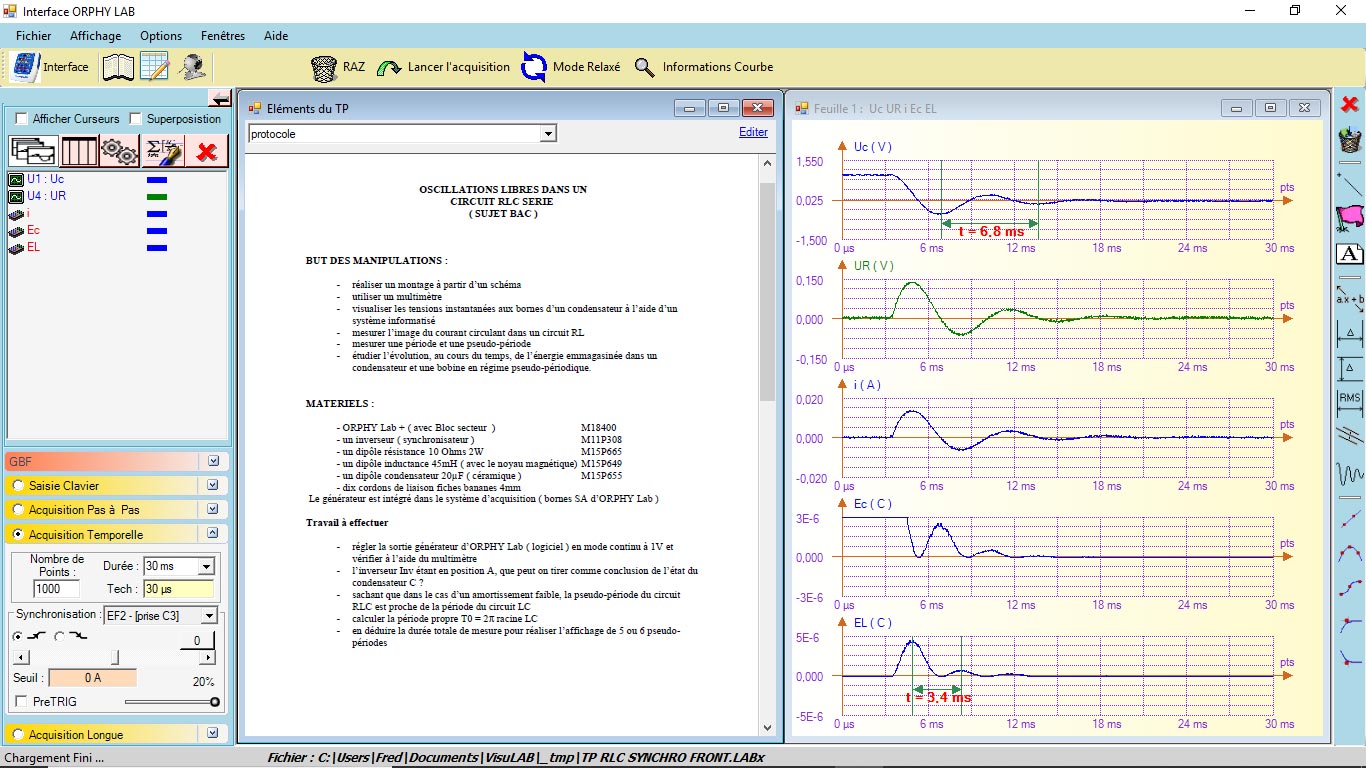Open the sigma formula editor icon
The width and height of the screenshot is (1366, 768).
164,151
